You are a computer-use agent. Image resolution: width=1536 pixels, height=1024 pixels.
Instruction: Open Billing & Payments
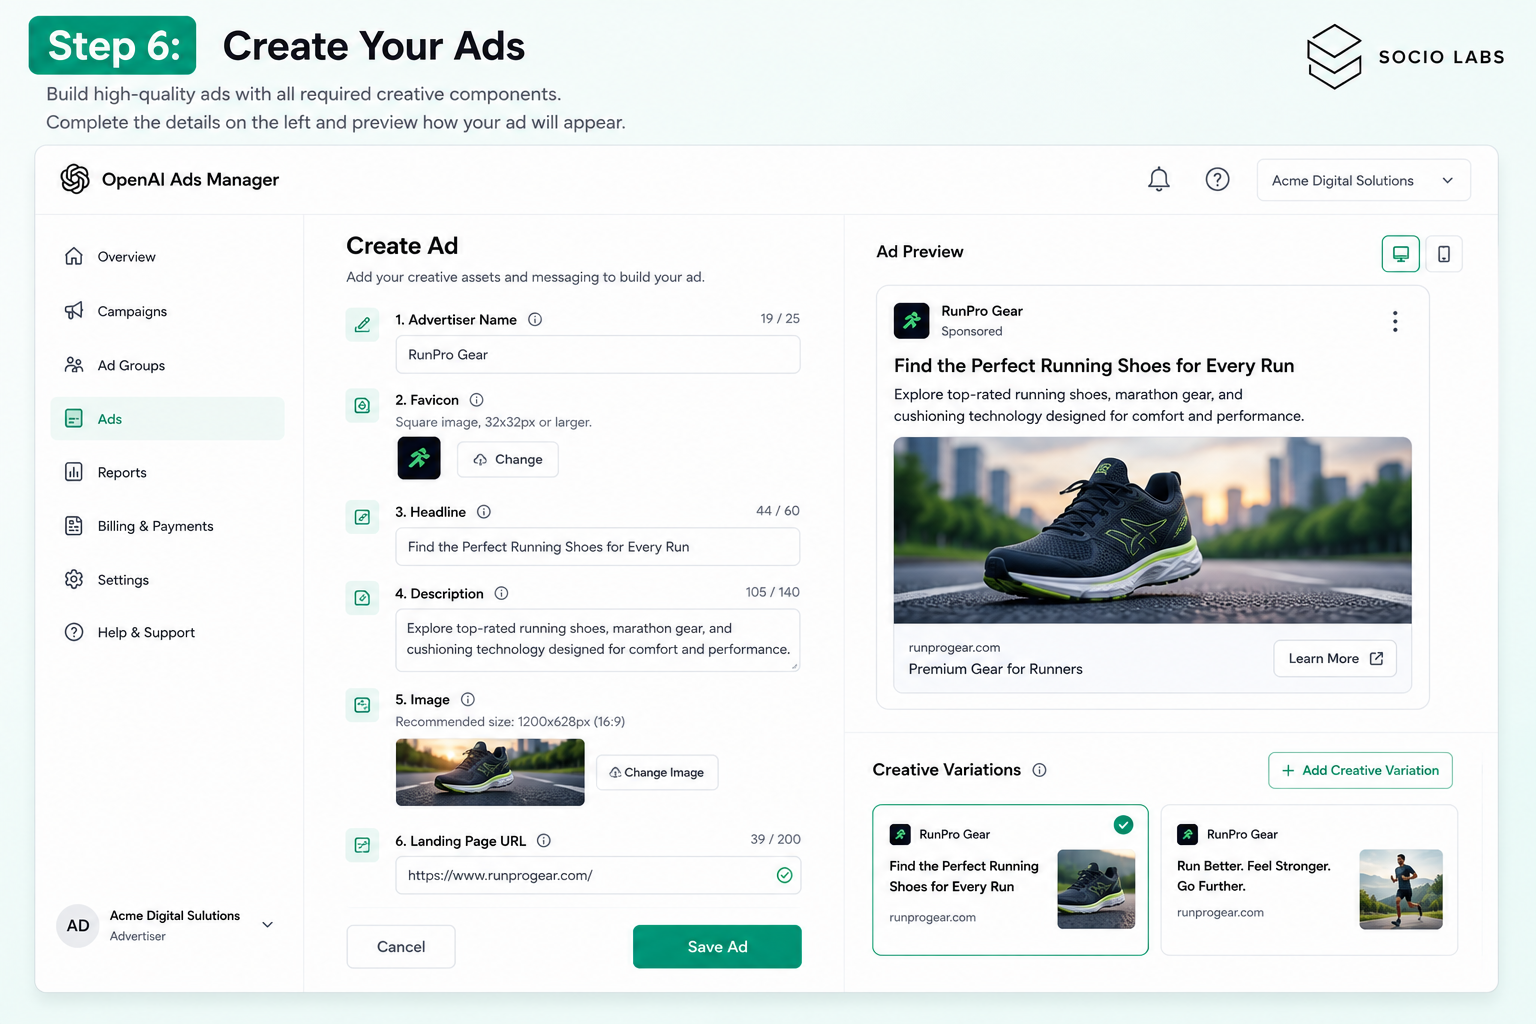pos(167,526)
